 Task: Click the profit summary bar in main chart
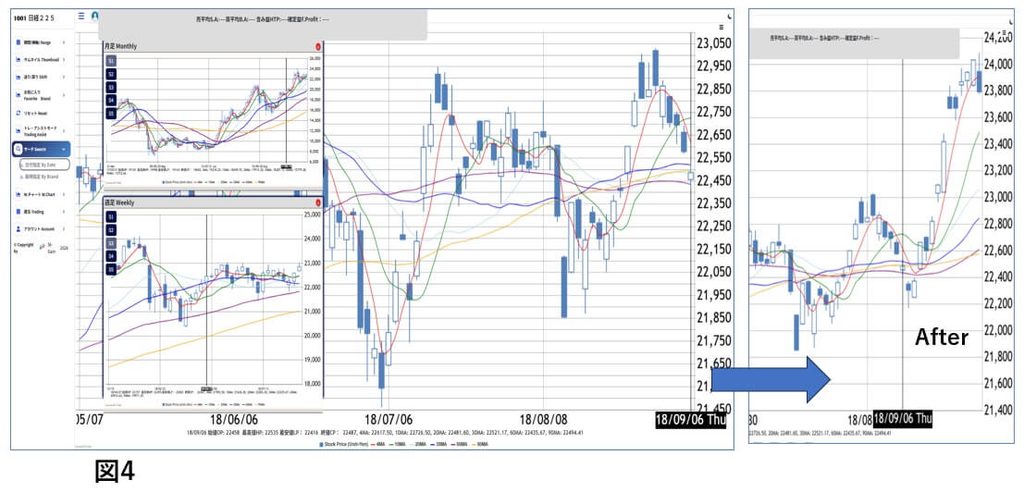pos(263,25)
